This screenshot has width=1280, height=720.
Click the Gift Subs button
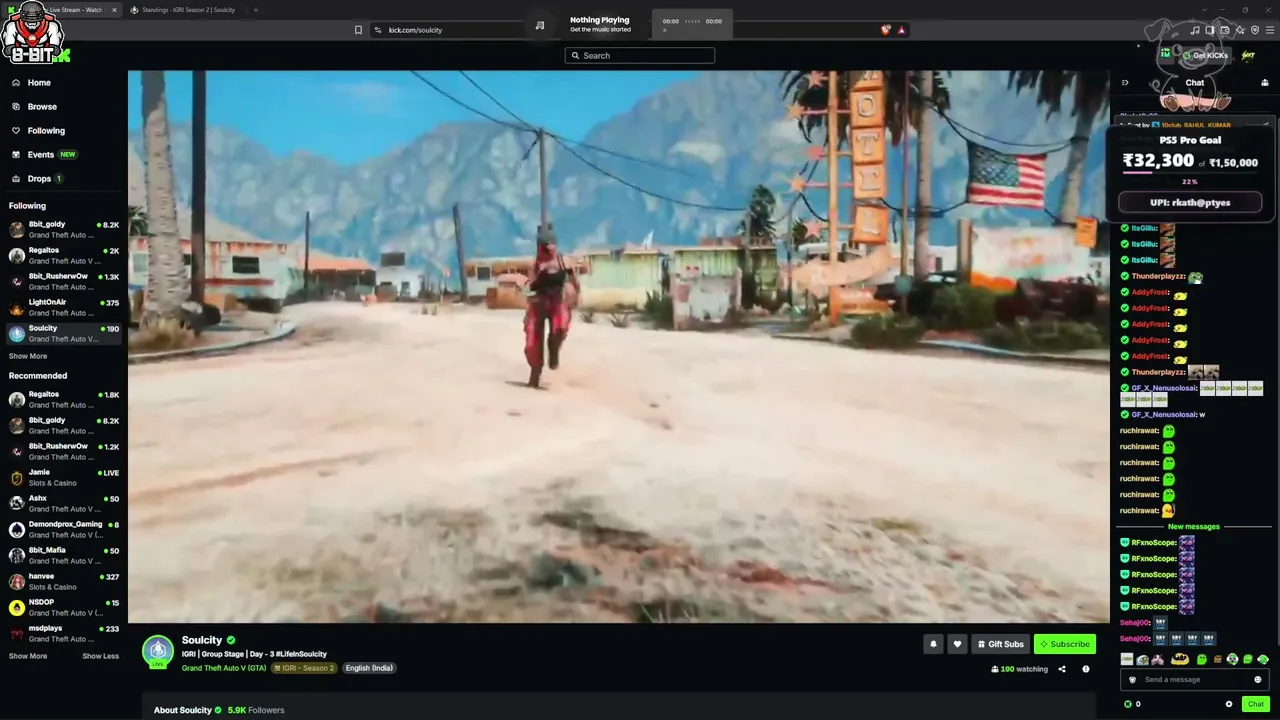tap(1000, 644)
